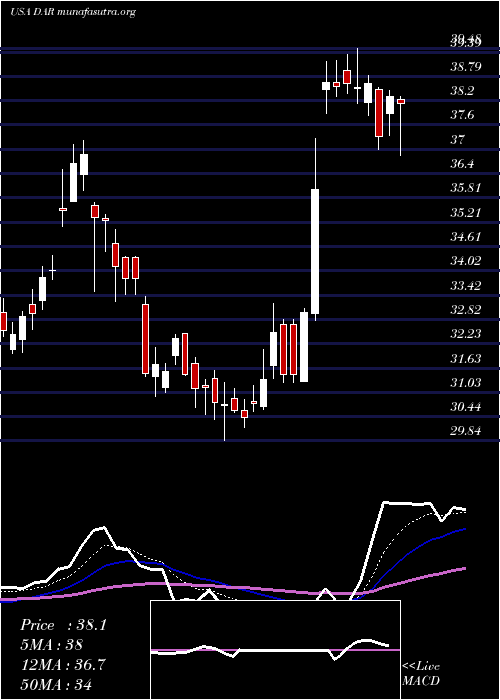Click the 32.82 price axis label

pyautogui.click(x=466, y=310)
